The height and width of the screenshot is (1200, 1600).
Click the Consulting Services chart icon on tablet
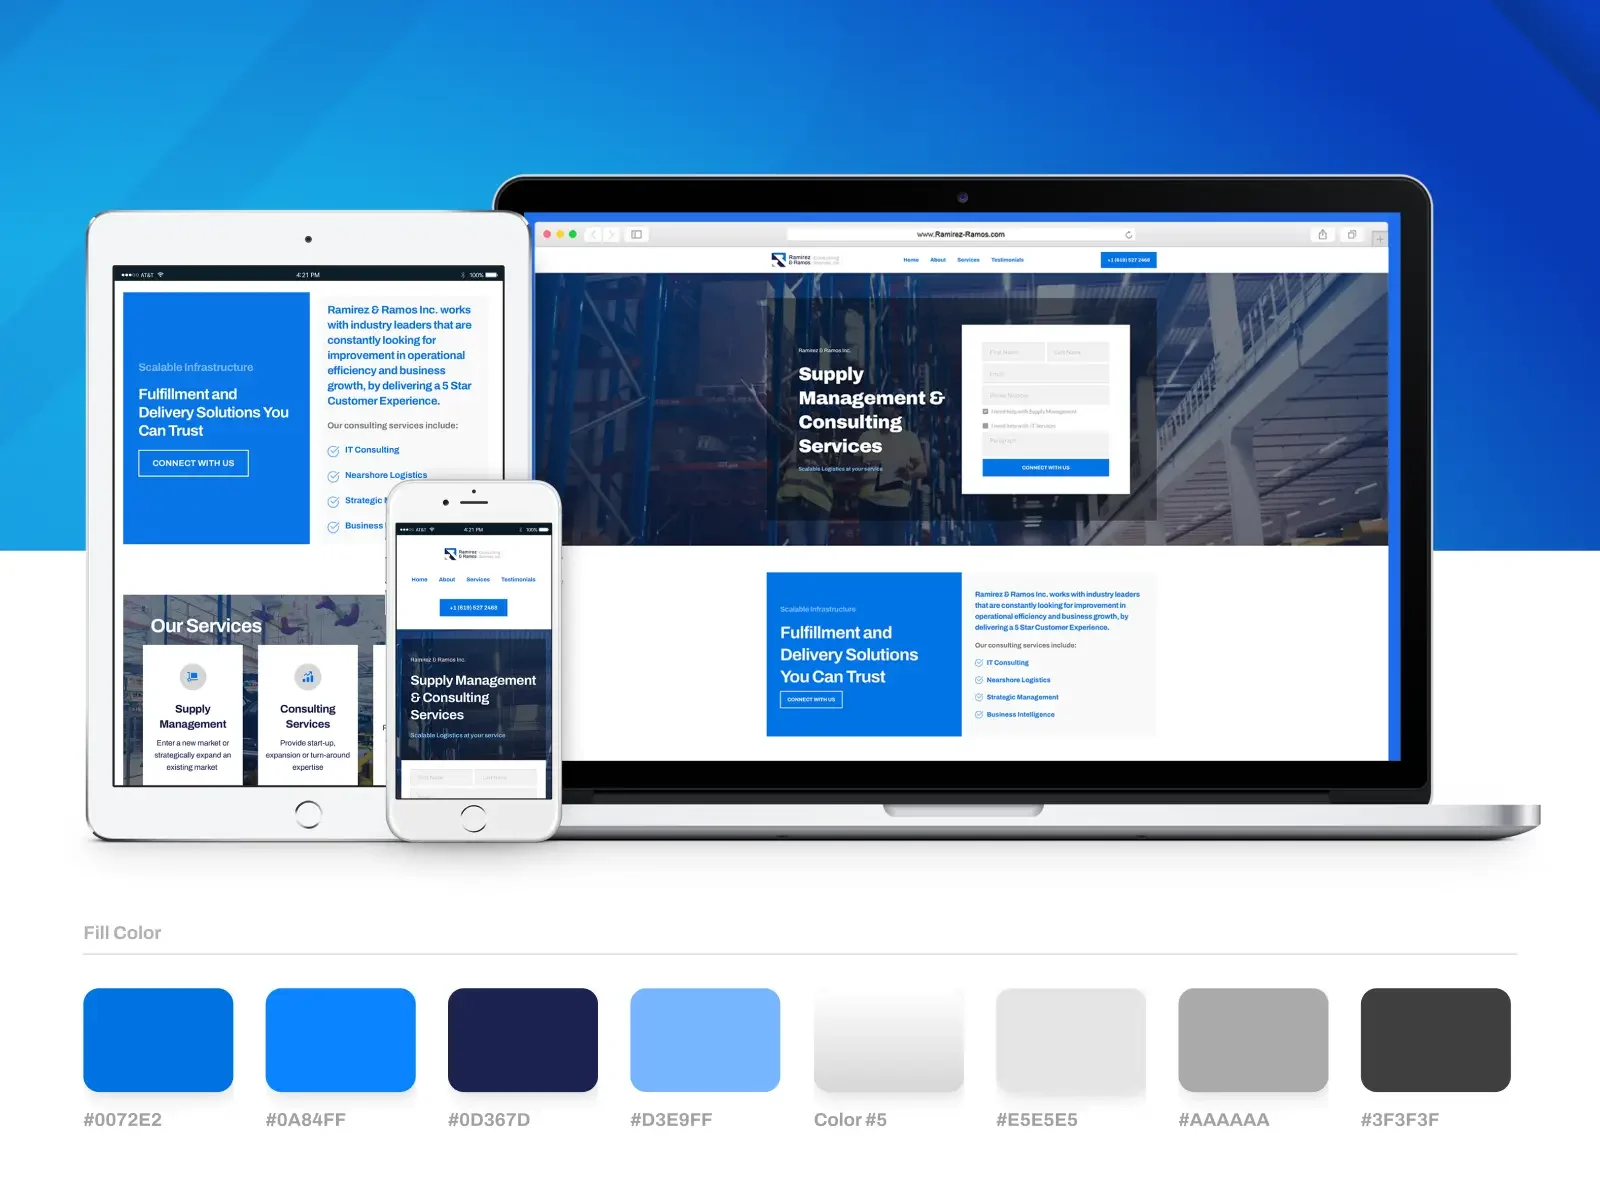(x=308, y=677)
